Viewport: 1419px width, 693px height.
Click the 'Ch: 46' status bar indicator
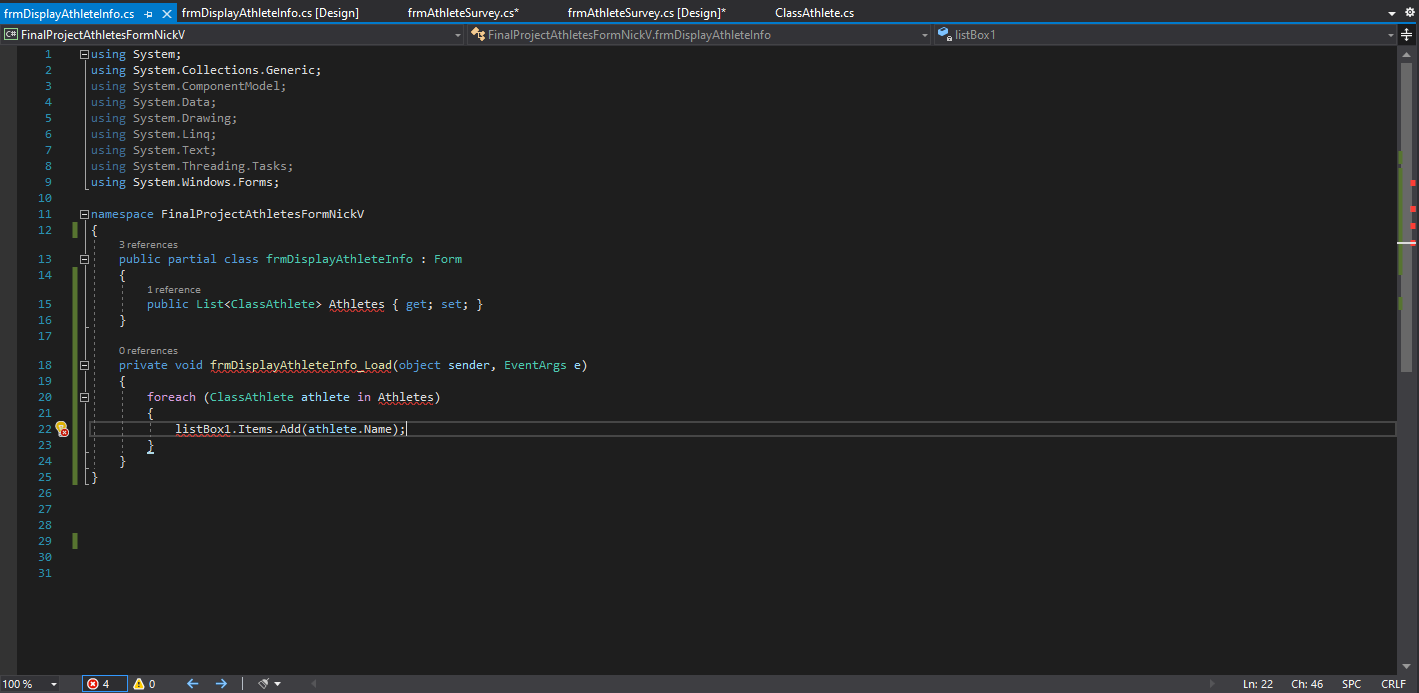pyautogui.click(x=1307, y=684)
